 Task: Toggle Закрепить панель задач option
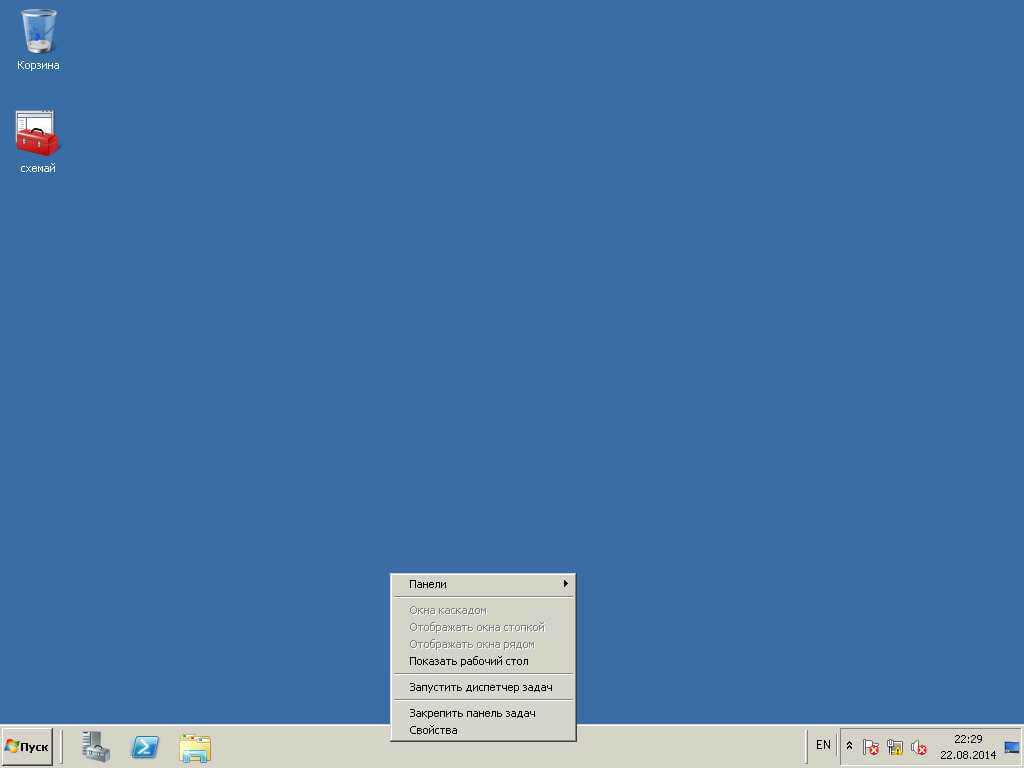click(472, 713)
